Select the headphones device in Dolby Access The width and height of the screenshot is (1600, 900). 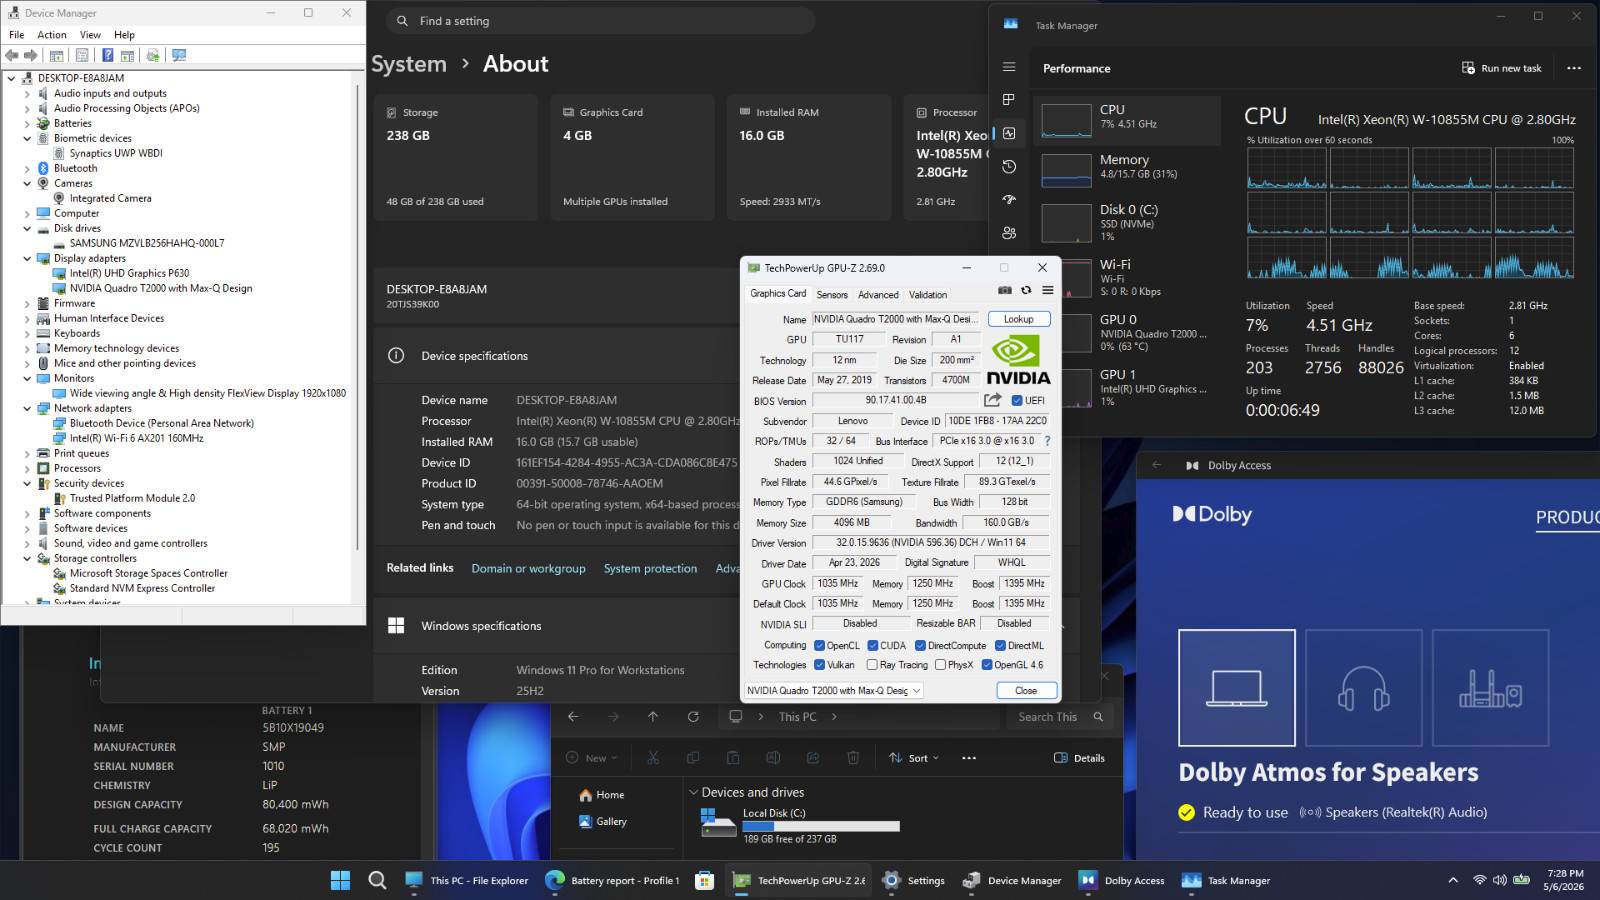1364,688
